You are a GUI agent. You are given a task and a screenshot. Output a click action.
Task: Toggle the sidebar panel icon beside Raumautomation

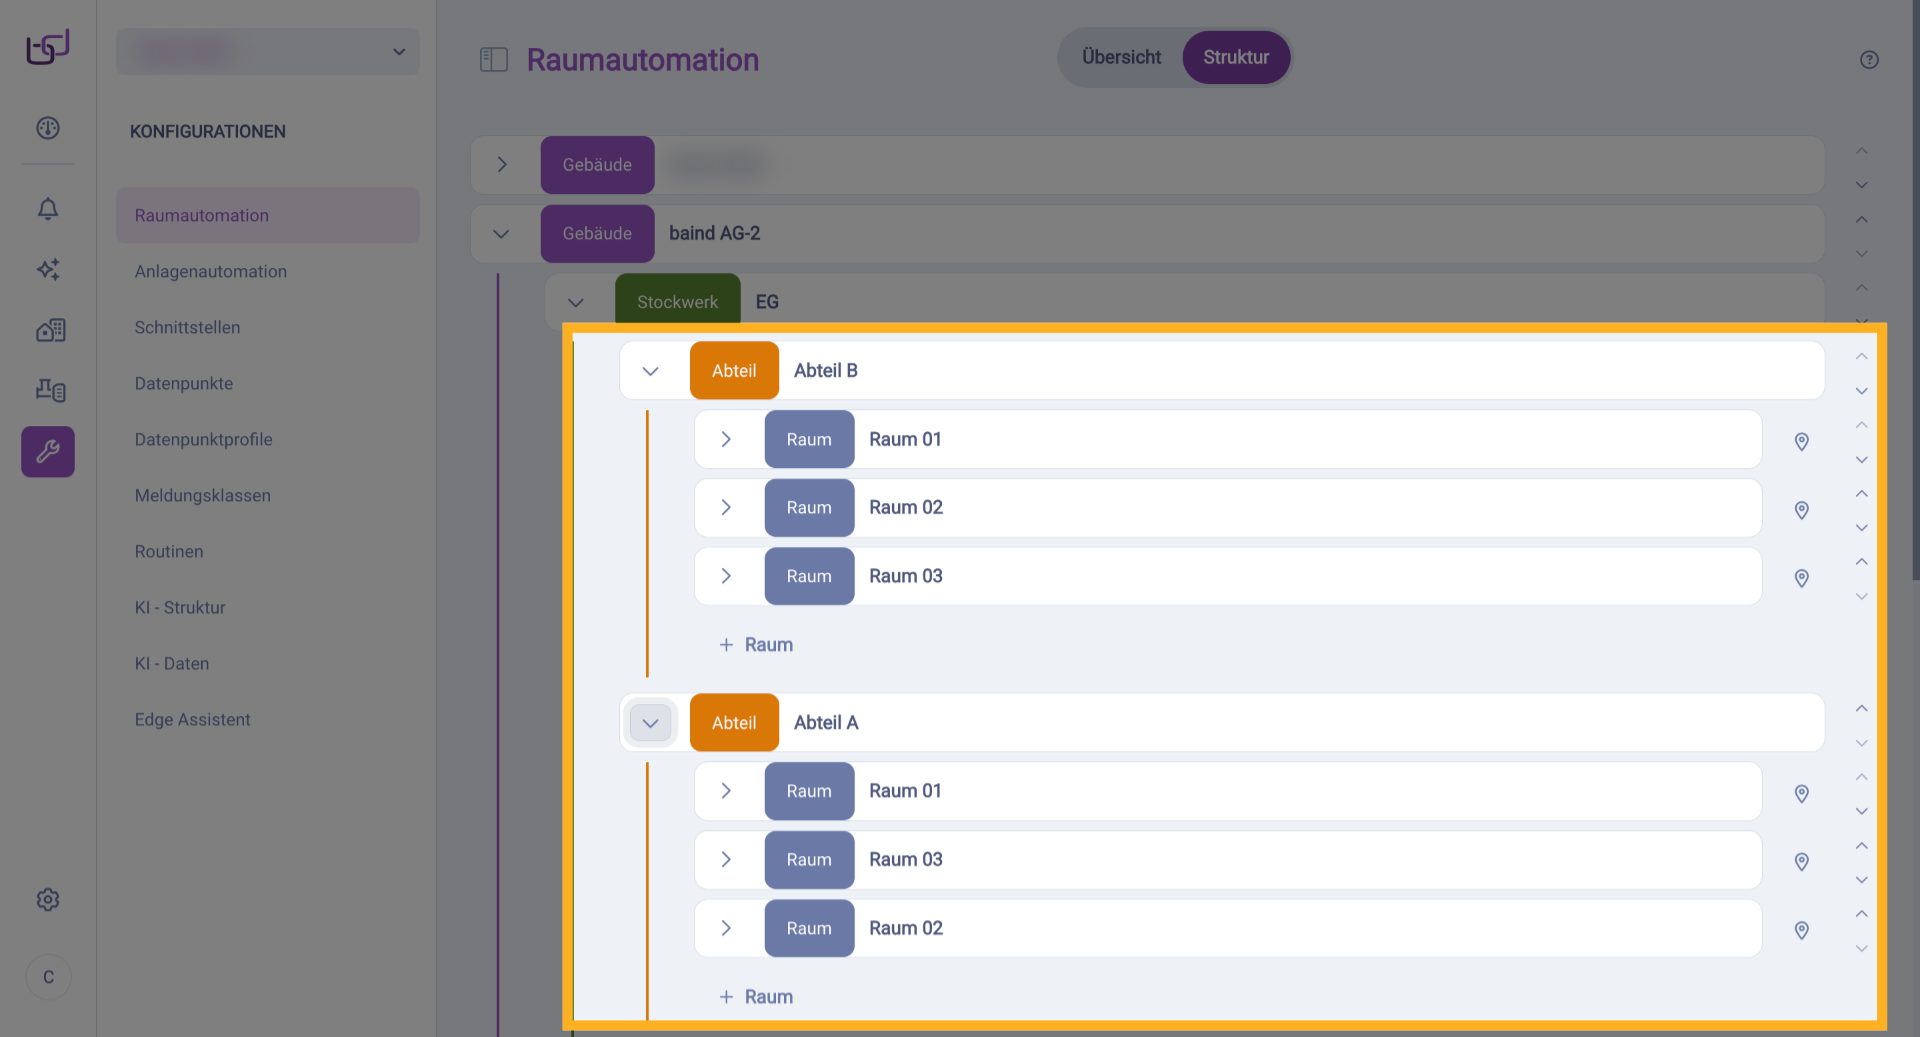point(494,60)
